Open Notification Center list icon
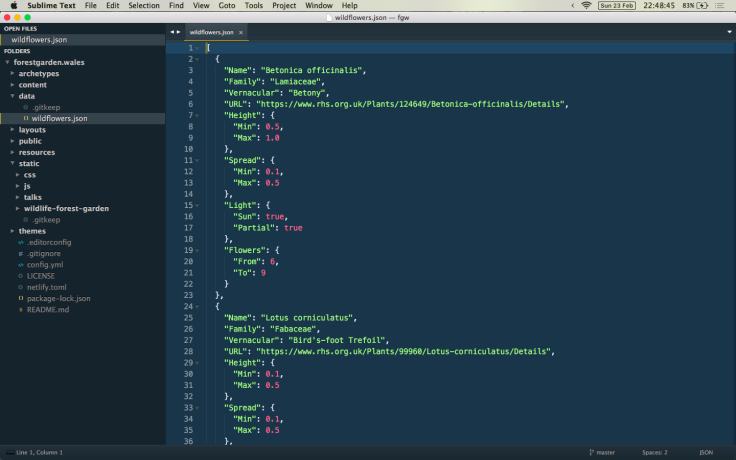 tap(719, 6)
